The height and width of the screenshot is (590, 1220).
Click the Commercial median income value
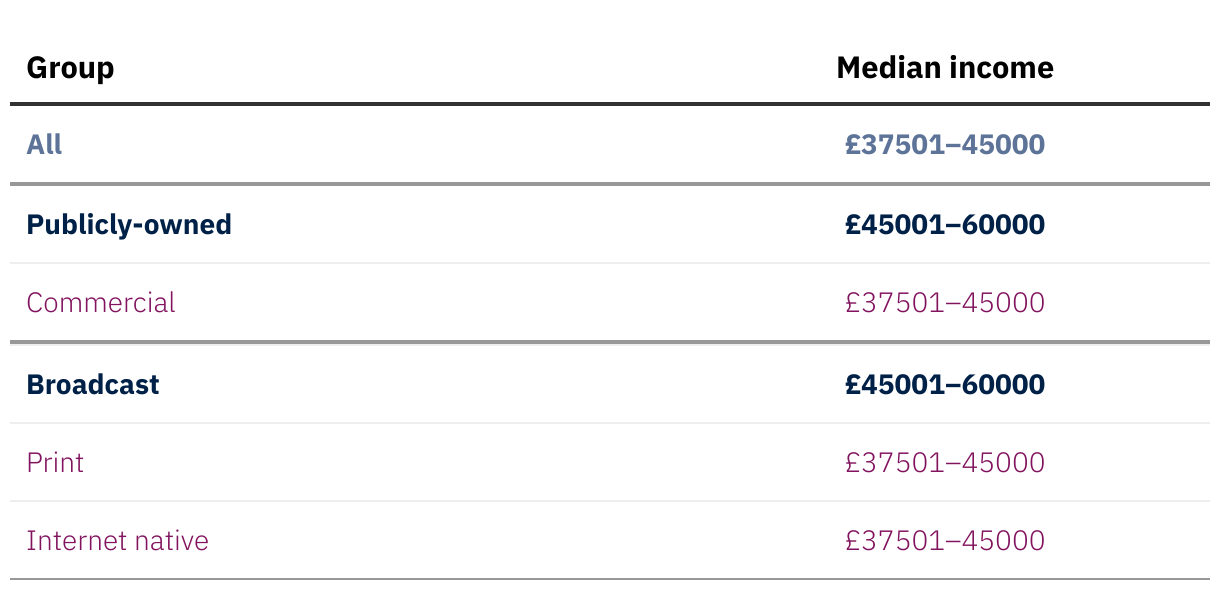point(944,303)
